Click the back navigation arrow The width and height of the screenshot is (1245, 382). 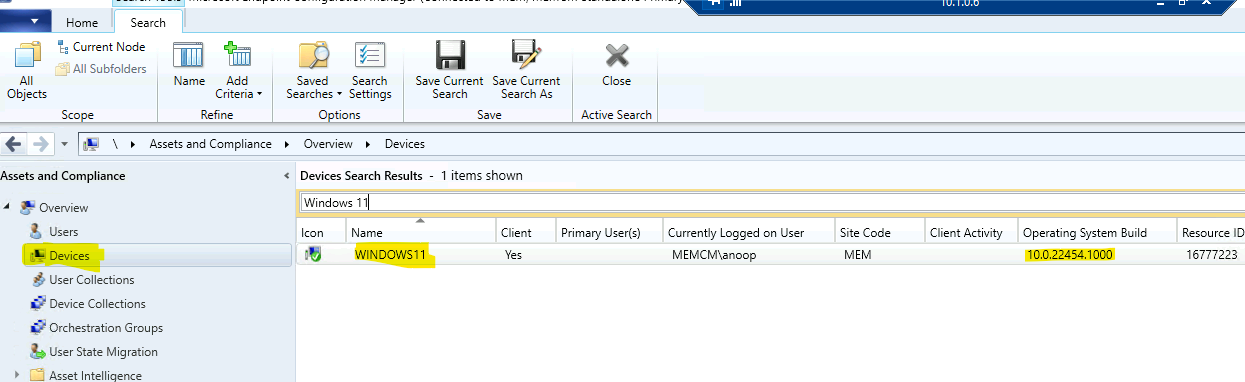[x=14, y=144]
